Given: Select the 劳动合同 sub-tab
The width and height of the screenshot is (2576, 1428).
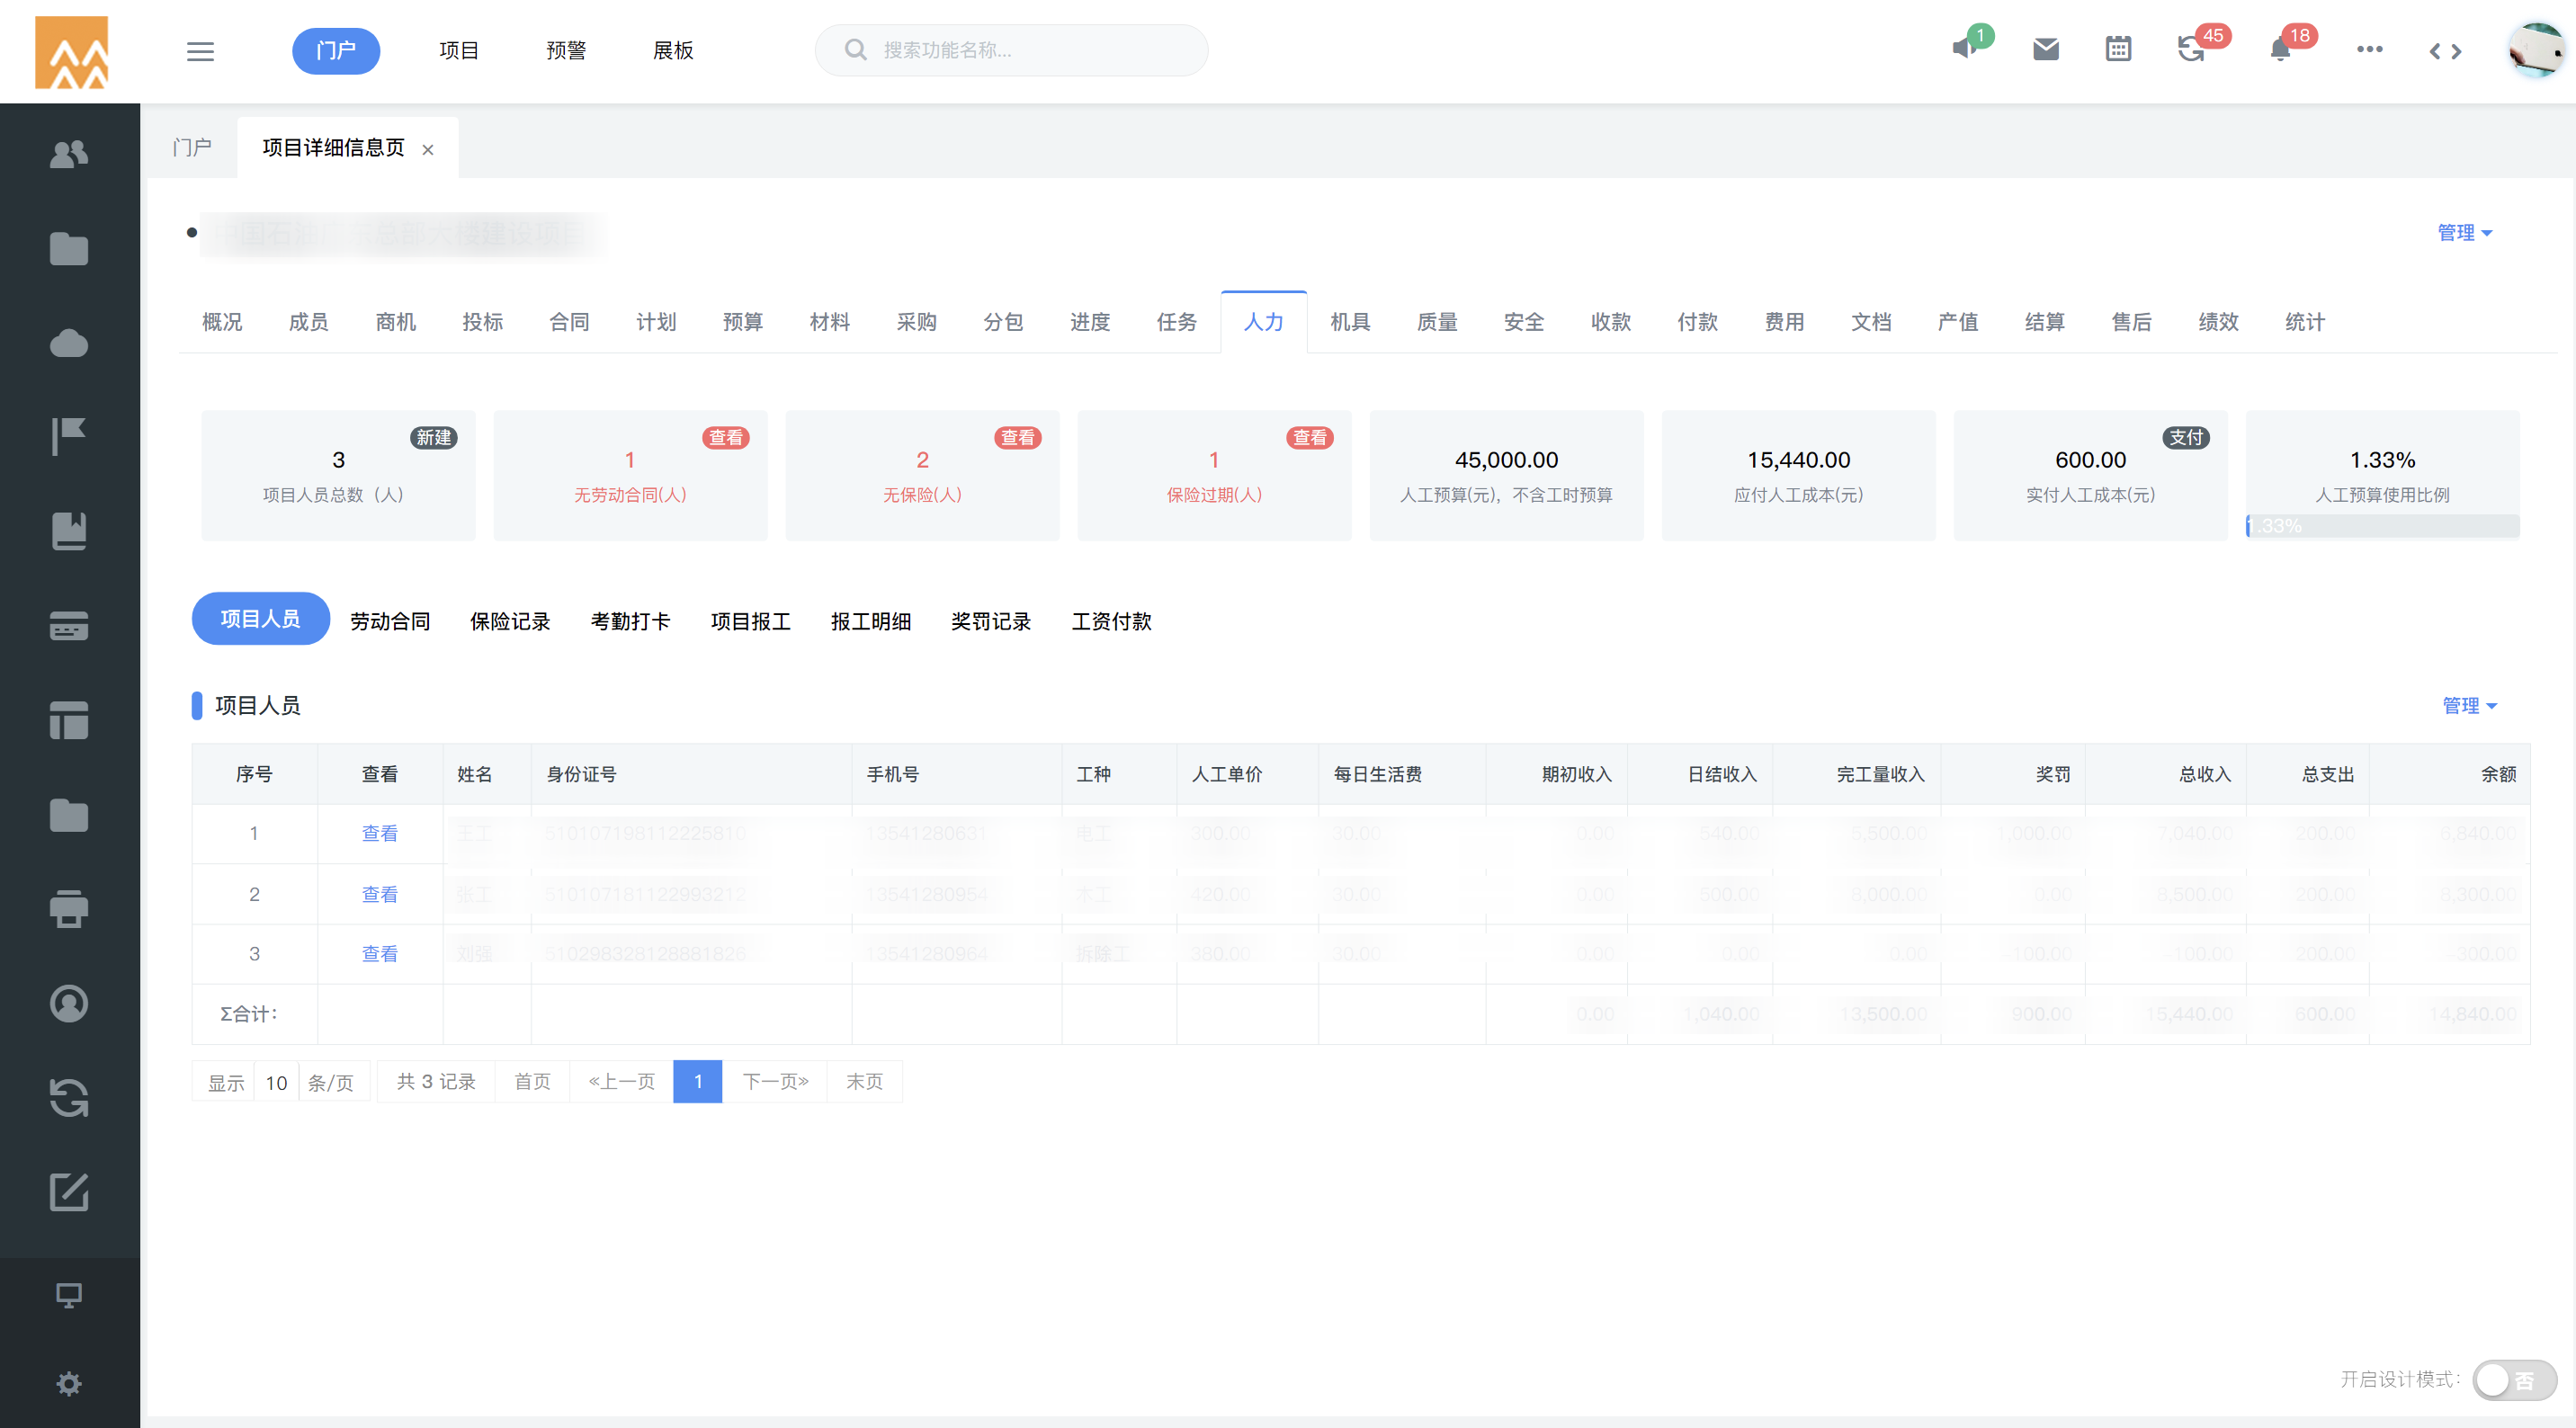Looking at the screenshot, I should [x=390, y=621].
